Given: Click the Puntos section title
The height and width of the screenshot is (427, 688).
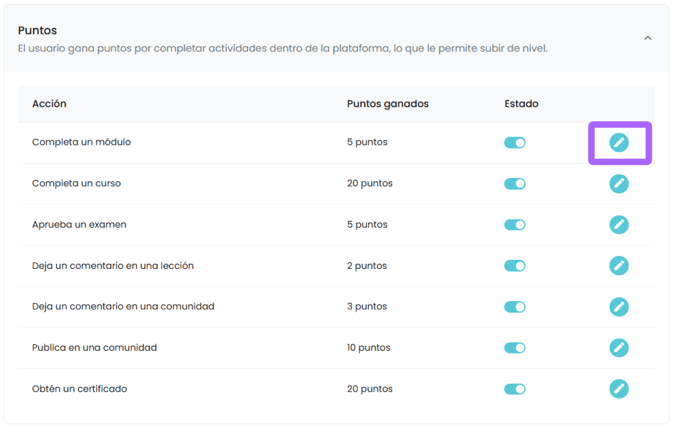Looking at the screenshot, I should (x=37, y=30).
